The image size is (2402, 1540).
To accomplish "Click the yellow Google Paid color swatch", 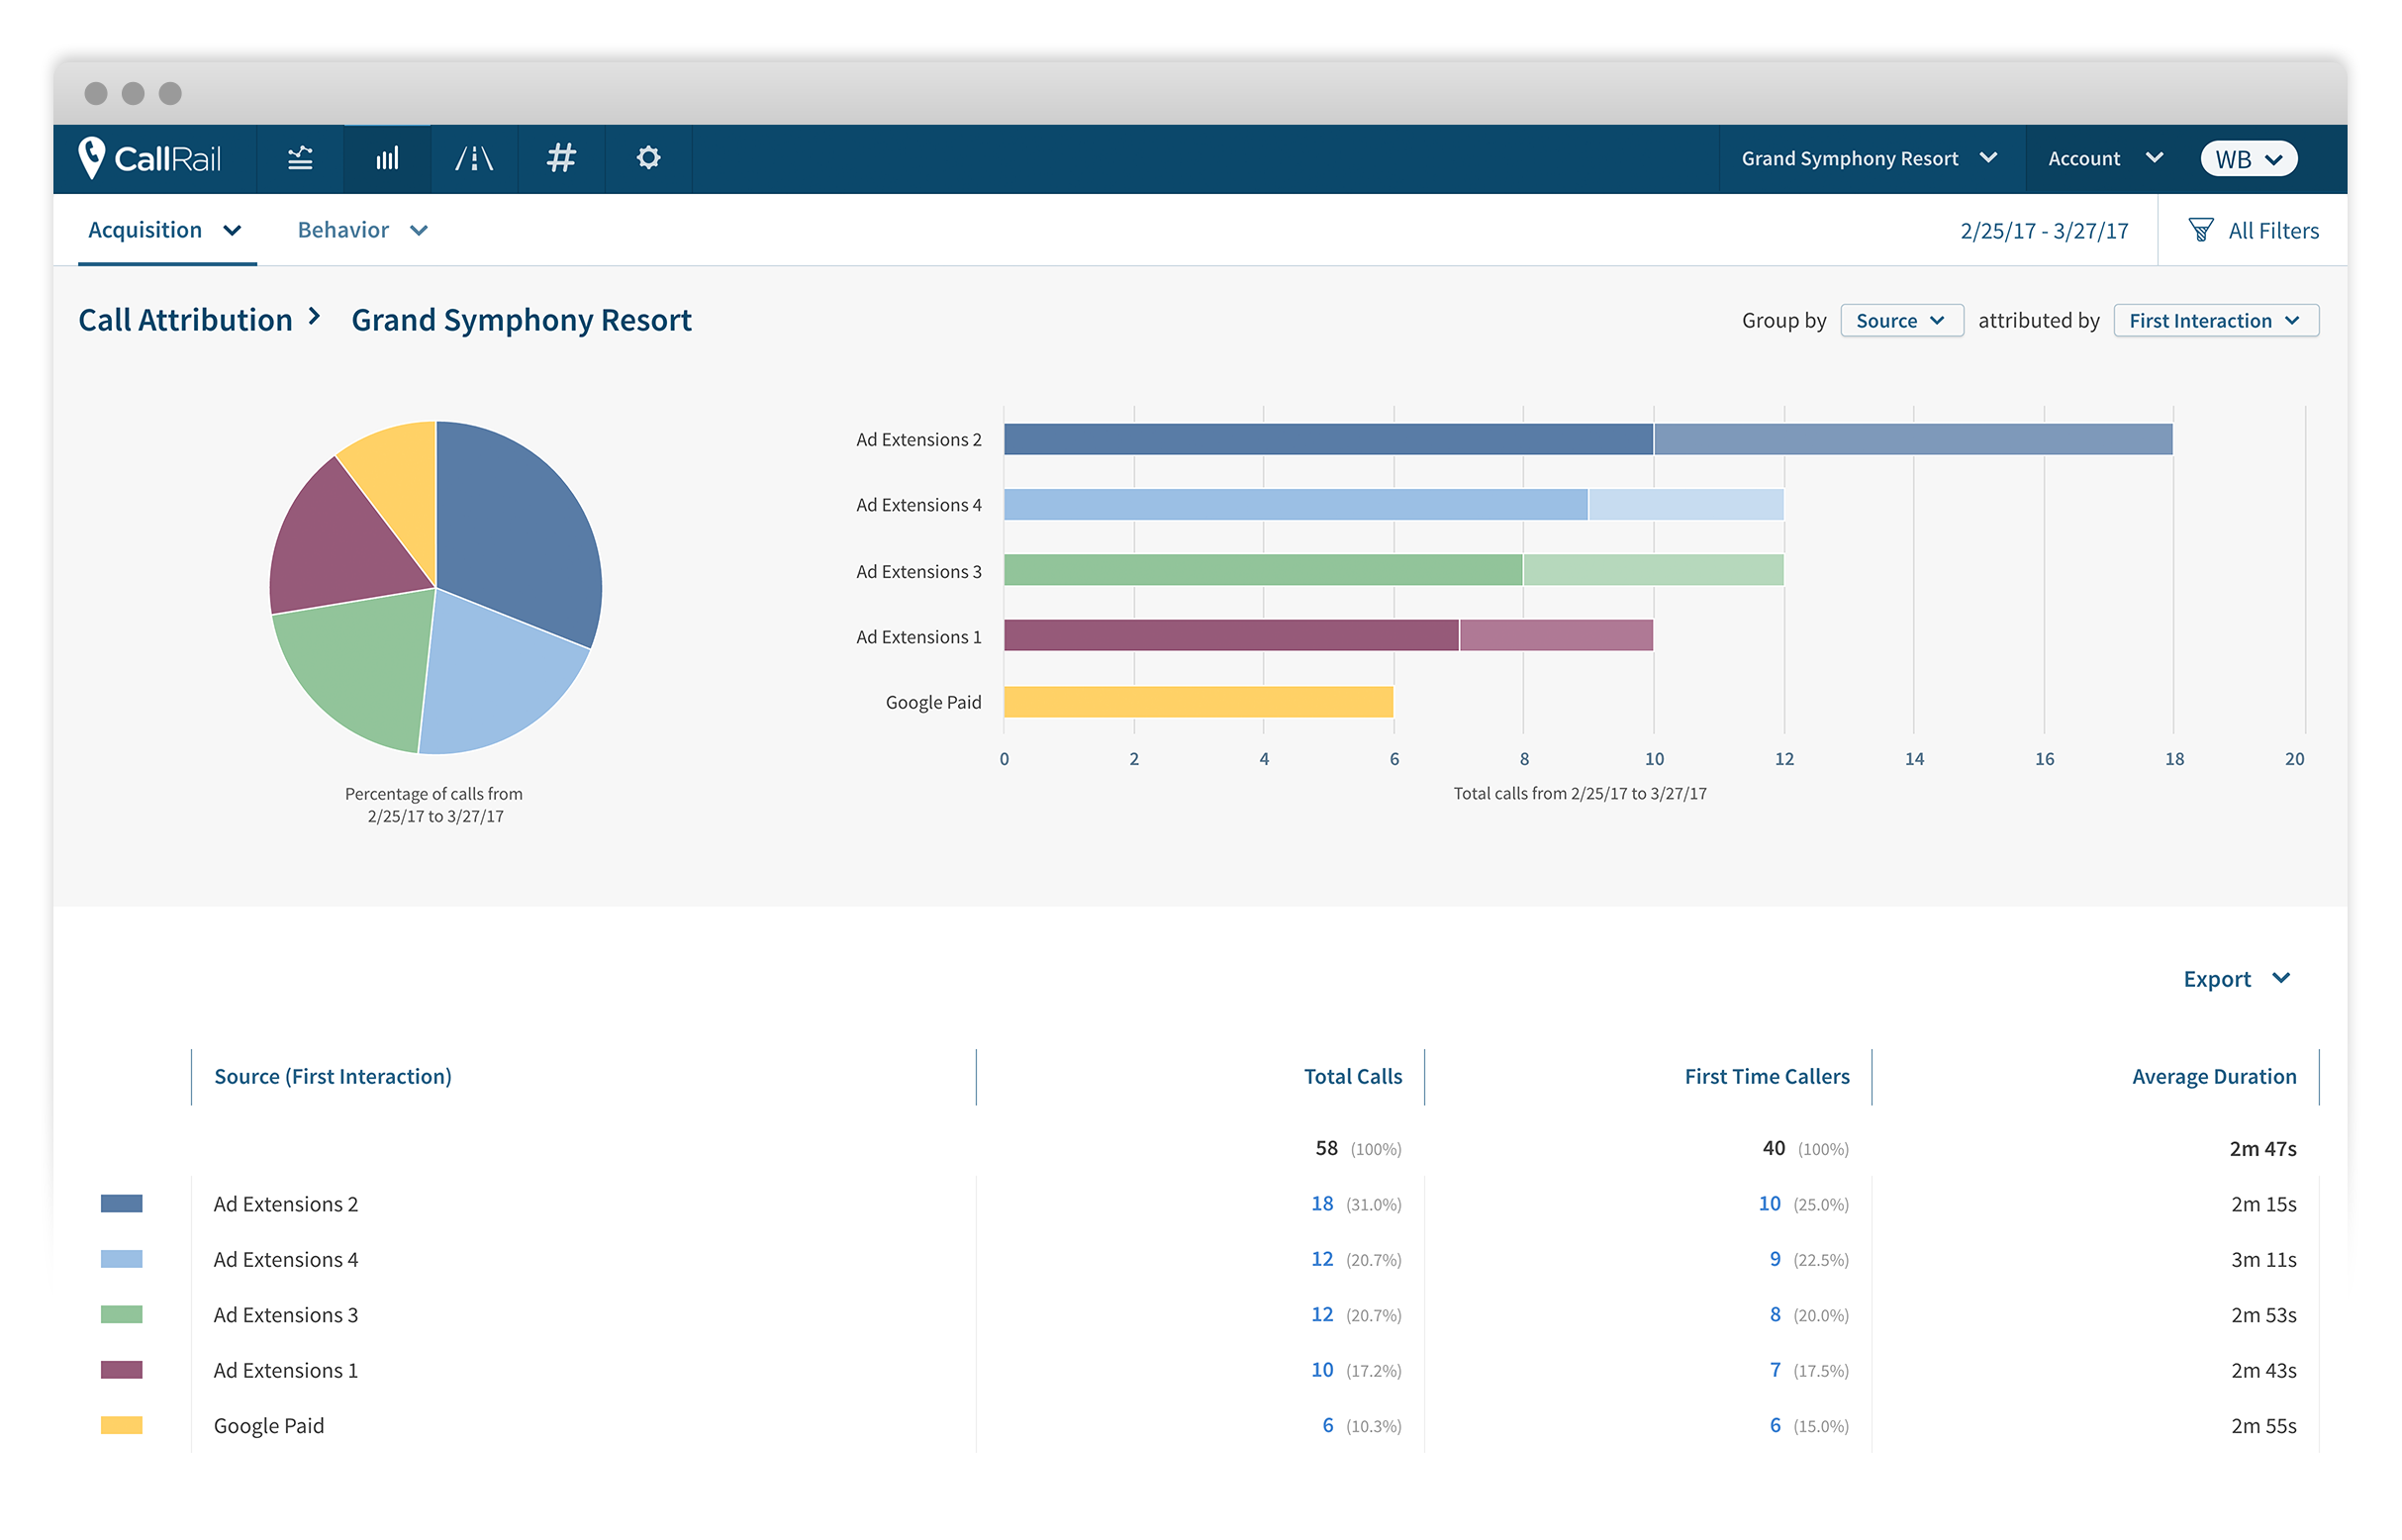I will point(121,1425).
